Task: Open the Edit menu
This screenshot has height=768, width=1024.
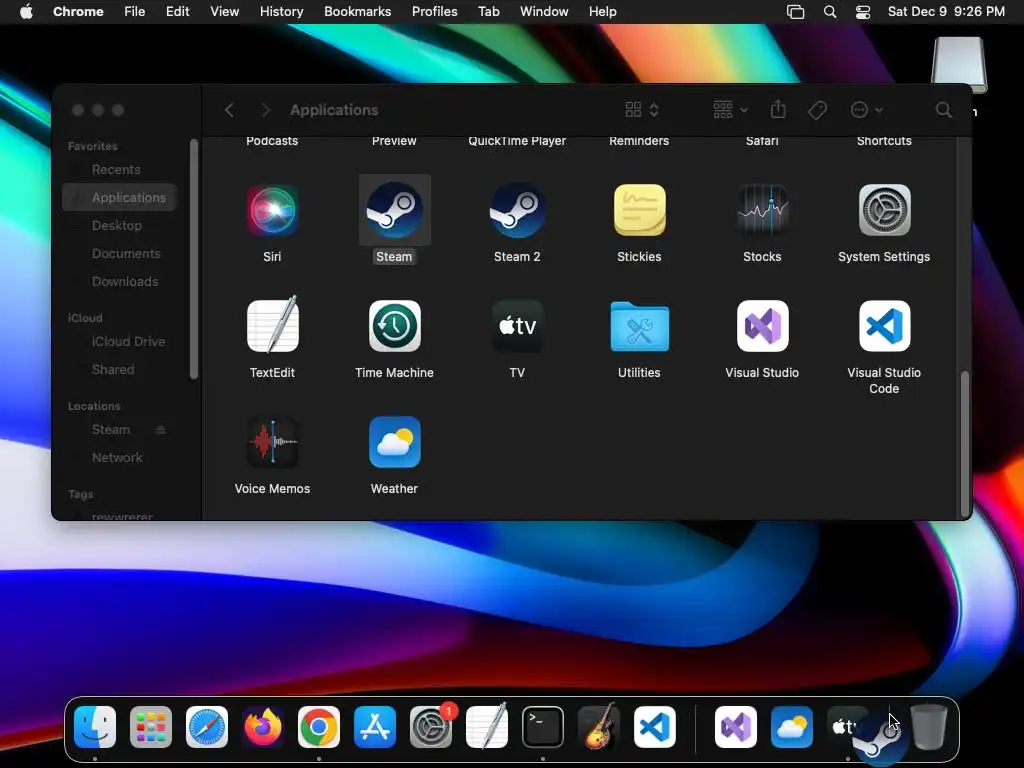Action: click(x=178, y=12)
